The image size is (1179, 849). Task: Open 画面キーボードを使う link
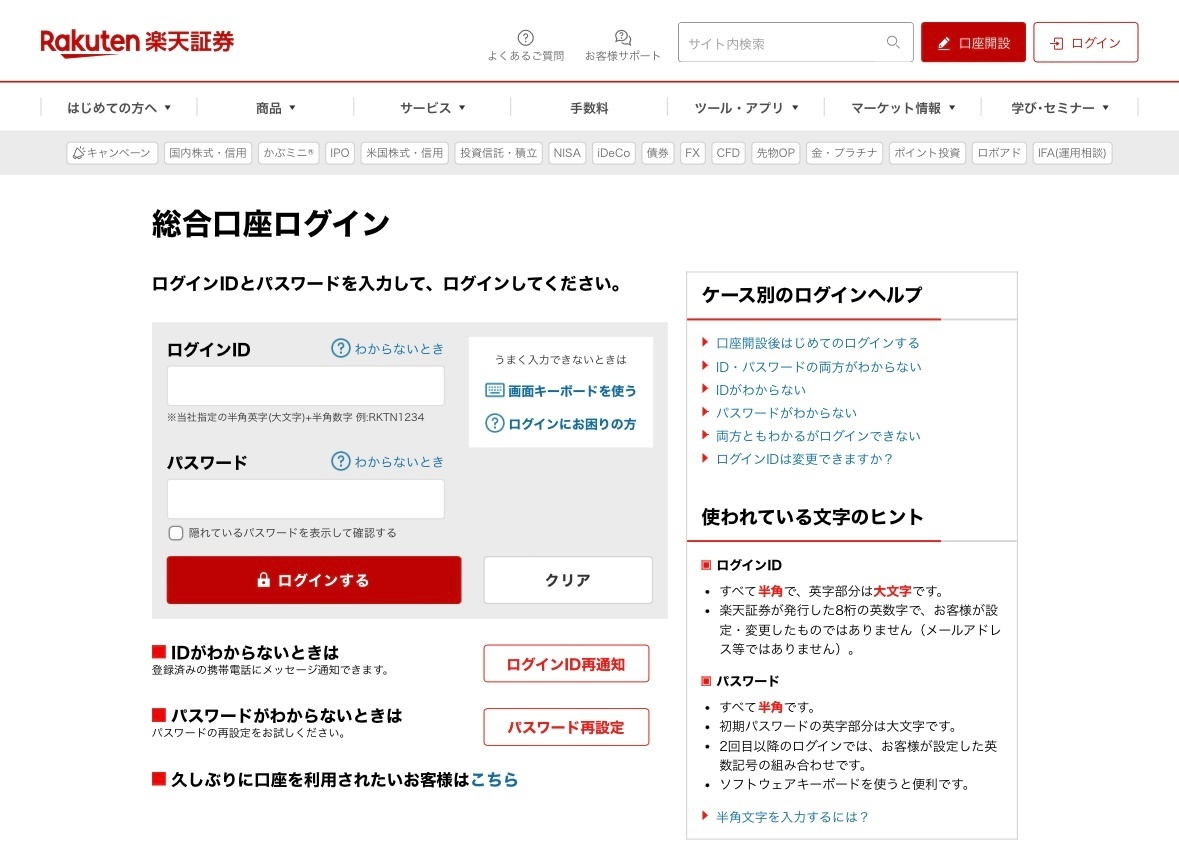point(561,390)
